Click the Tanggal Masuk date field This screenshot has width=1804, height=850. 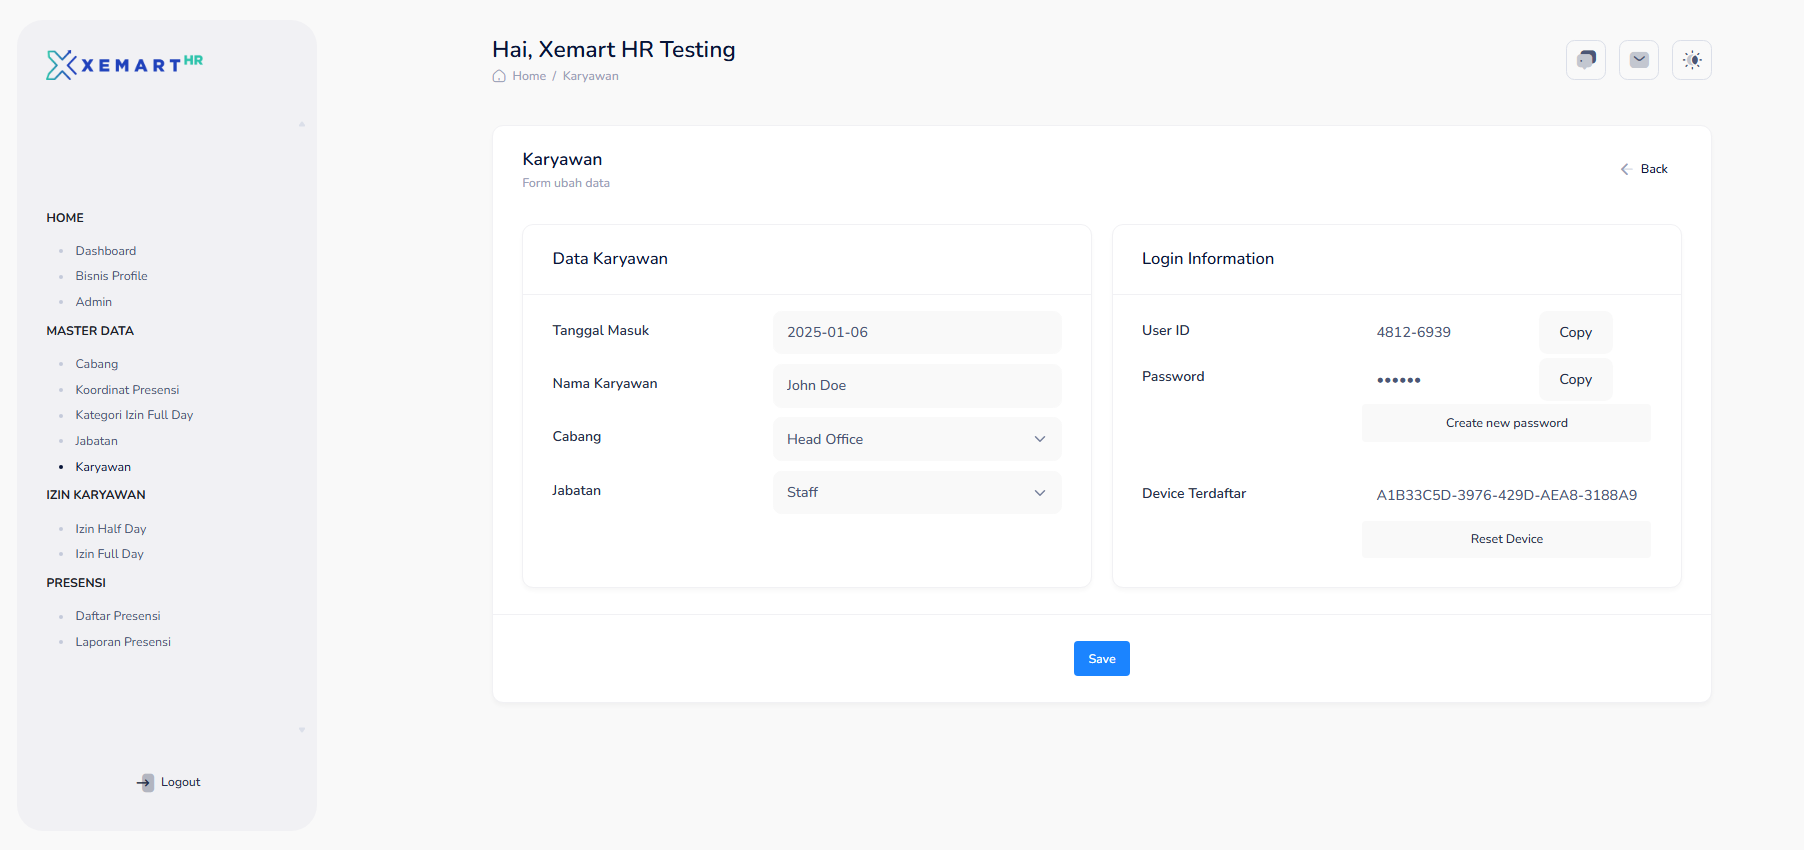(x=916, y=332)
